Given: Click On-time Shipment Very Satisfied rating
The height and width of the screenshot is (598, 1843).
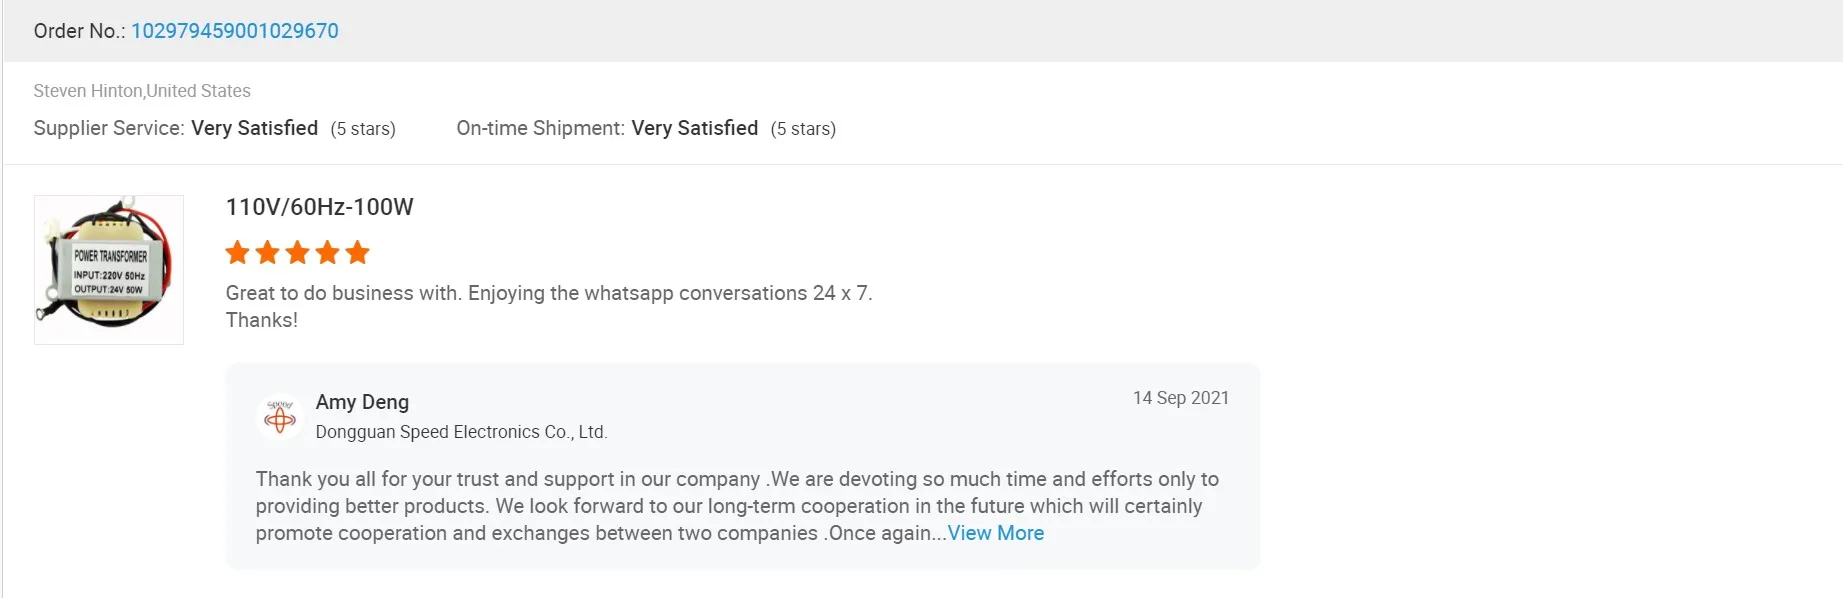Looking at the screenshot, I should tap(694, 128).
